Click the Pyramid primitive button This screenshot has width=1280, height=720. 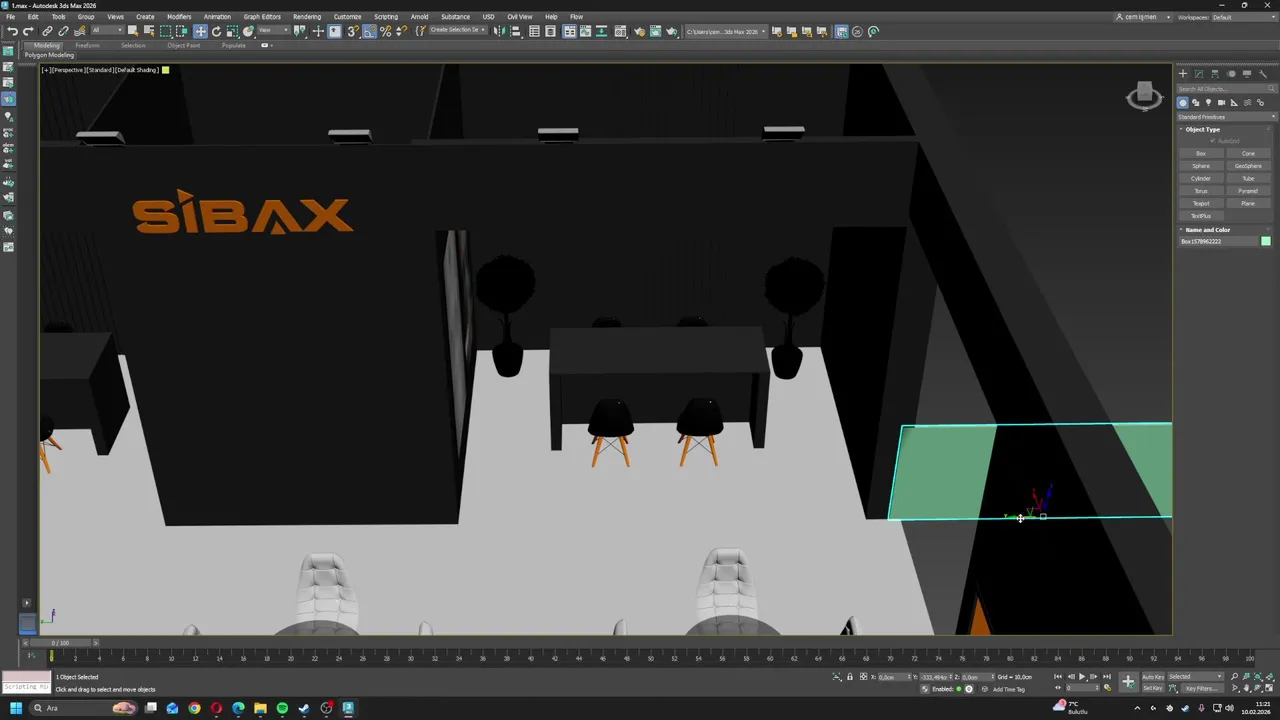click(1248, 191)
